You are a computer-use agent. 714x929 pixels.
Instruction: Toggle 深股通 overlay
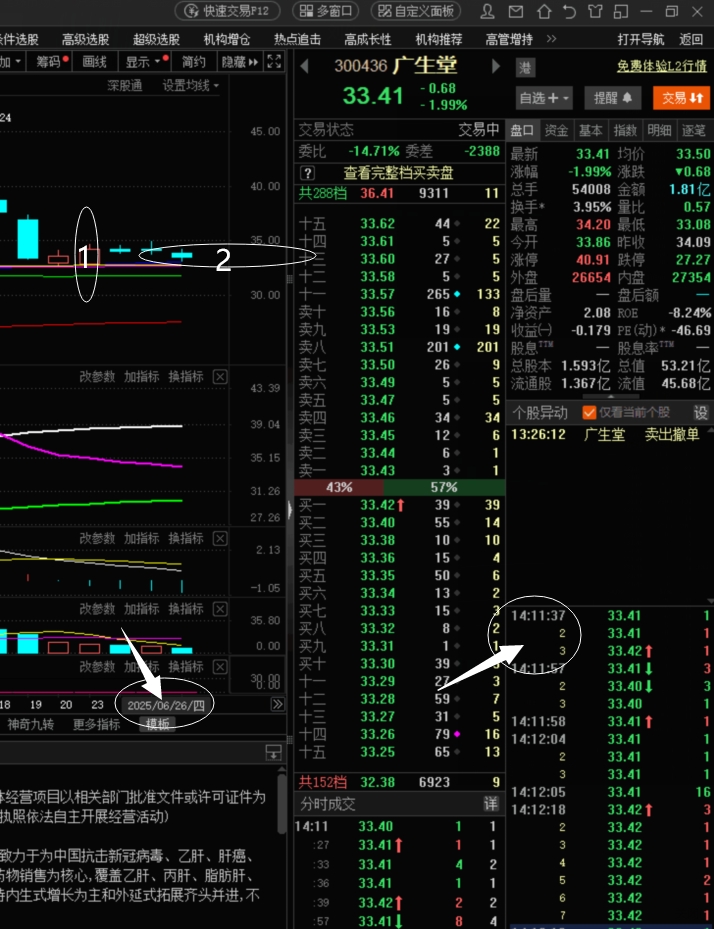pyautogui.click(x=125, y=85)
